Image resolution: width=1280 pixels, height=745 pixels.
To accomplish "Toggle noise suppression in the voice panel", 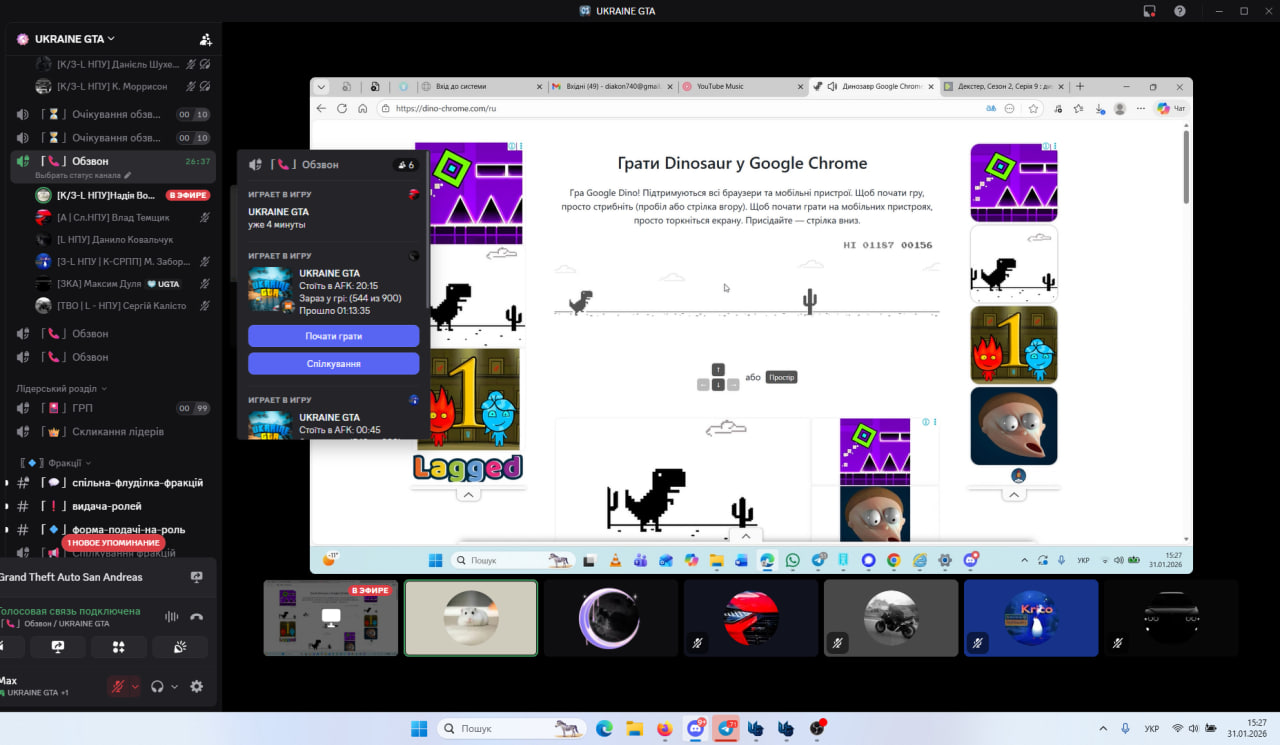I will (x=171, y=617).
